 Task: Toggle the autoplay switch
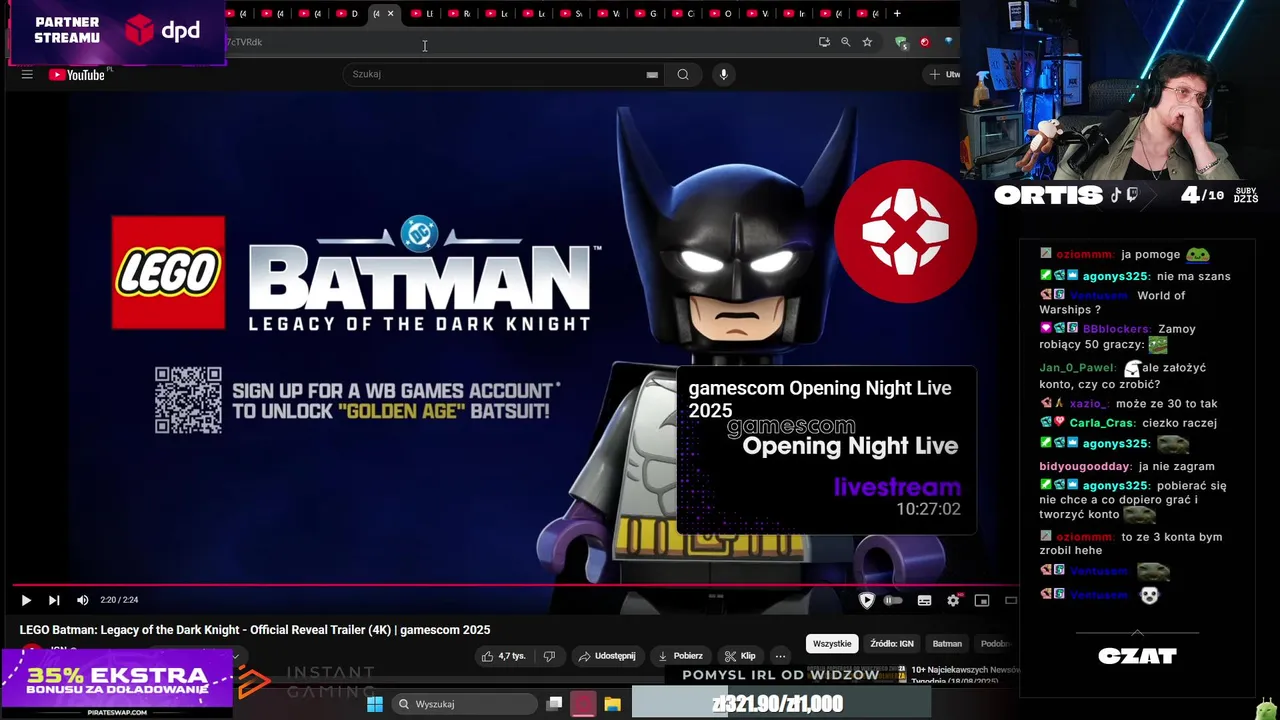pyautogui.click(x=894, y=600)
